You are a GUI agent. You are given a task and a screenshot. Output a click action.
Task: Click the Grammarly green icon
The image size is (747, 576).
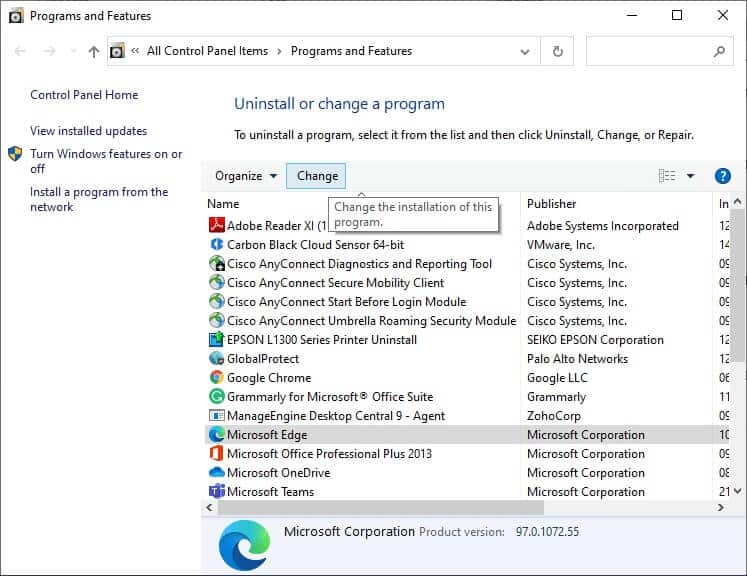coord(217,396)
